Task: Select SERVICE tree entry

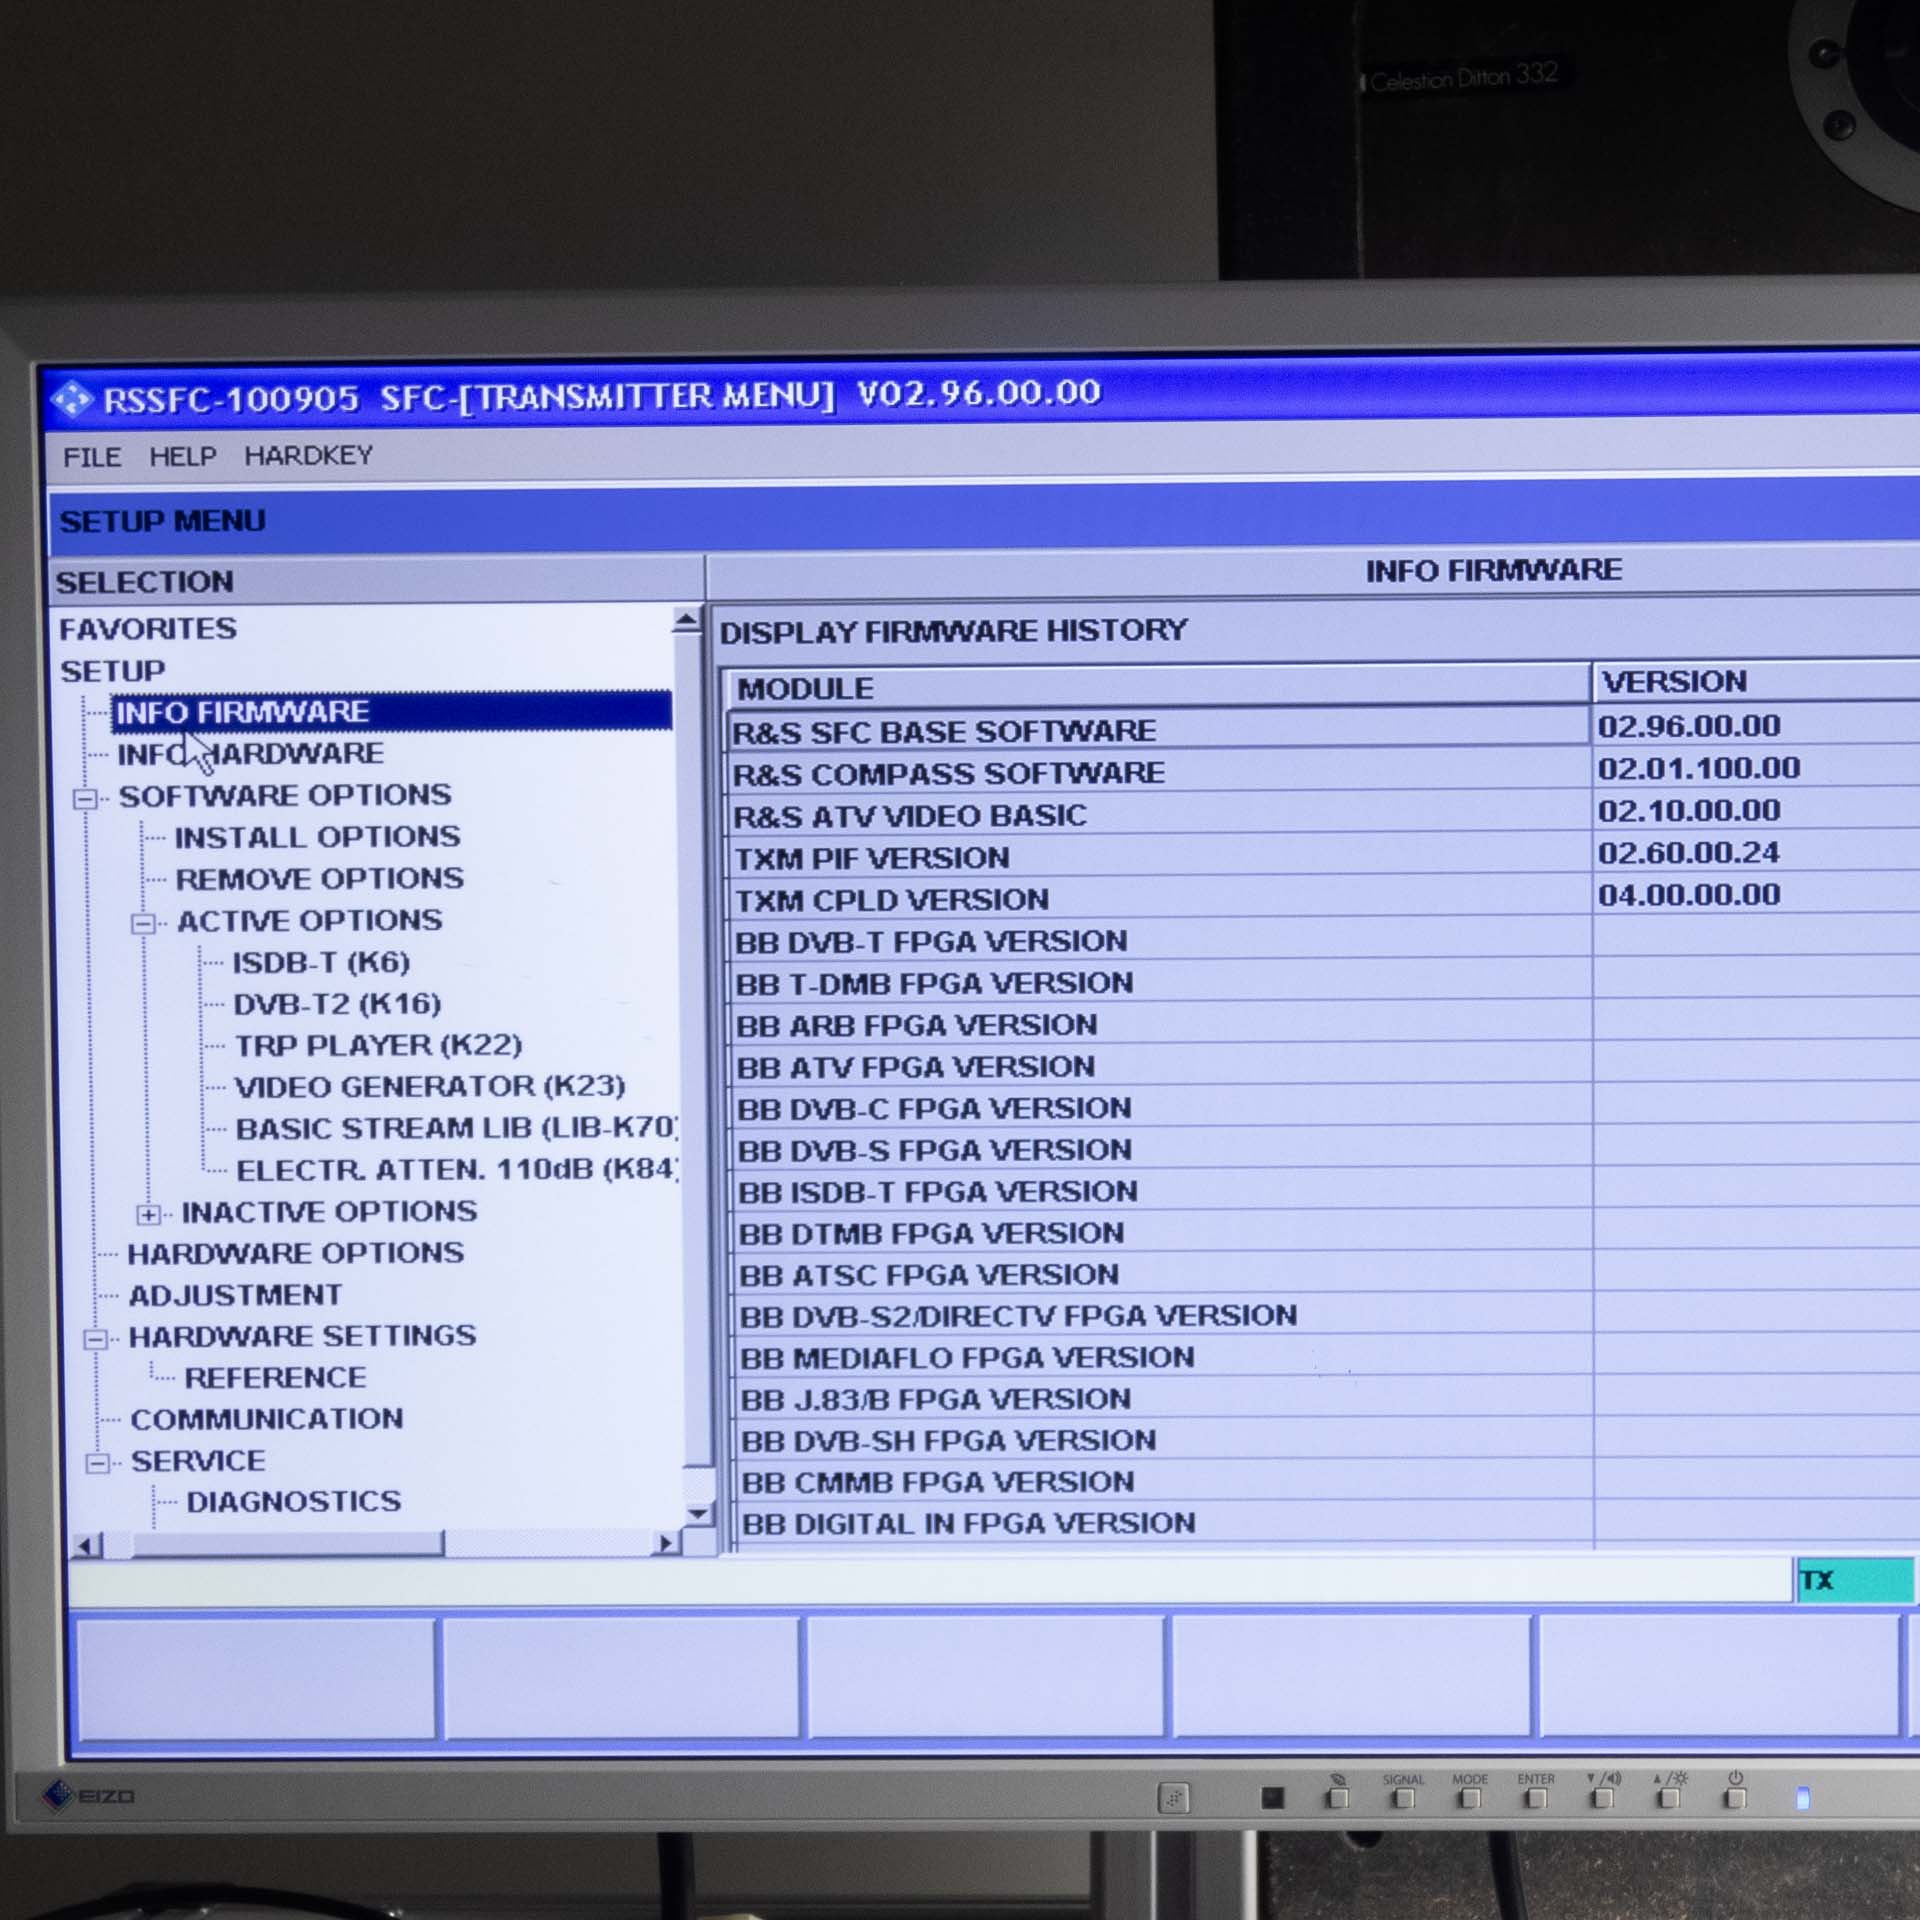Action: pos(198,1461)
